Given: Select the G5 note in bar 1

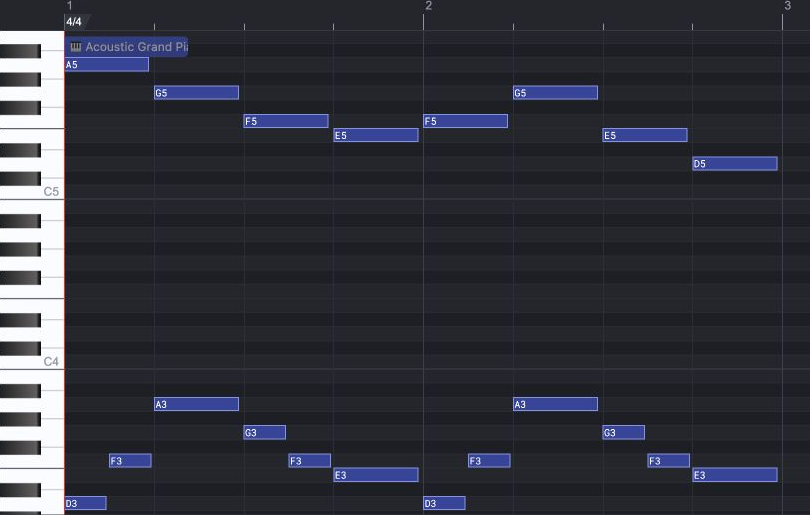Looking at the screenshot, I should click(x=196, y=93).
